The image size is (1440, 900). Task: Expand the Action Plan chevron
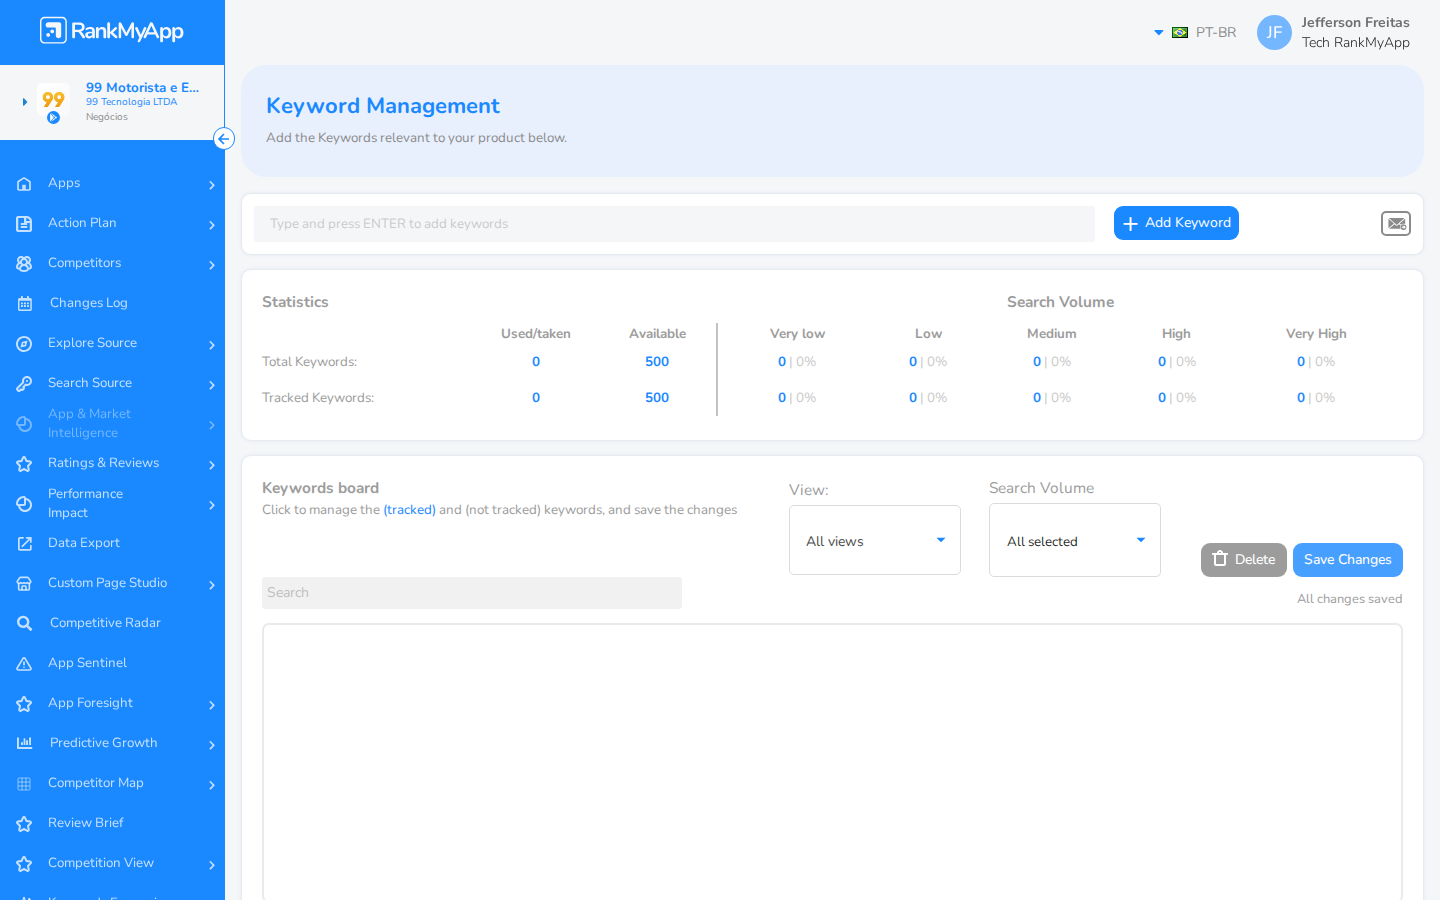pos(212,225)
